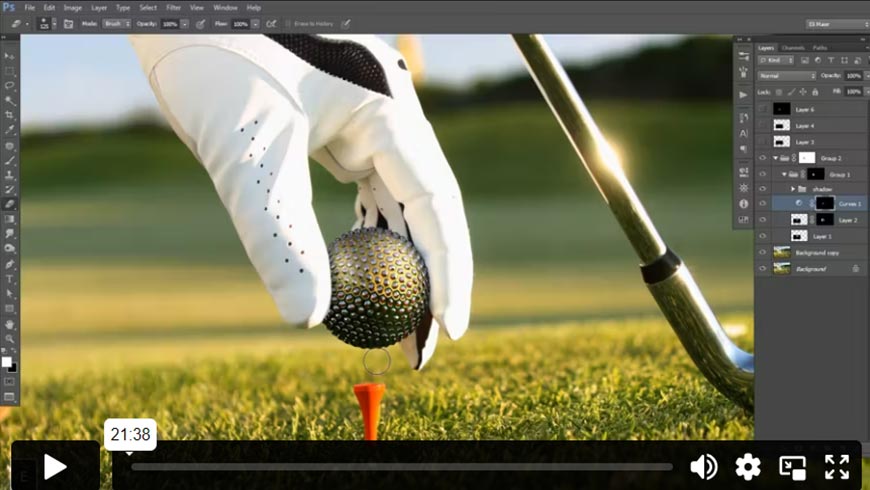Image resolution: width=870 pixels, height=490 pixels.
Task: Open video player settings gear
Action: click(x=748, y=466)
